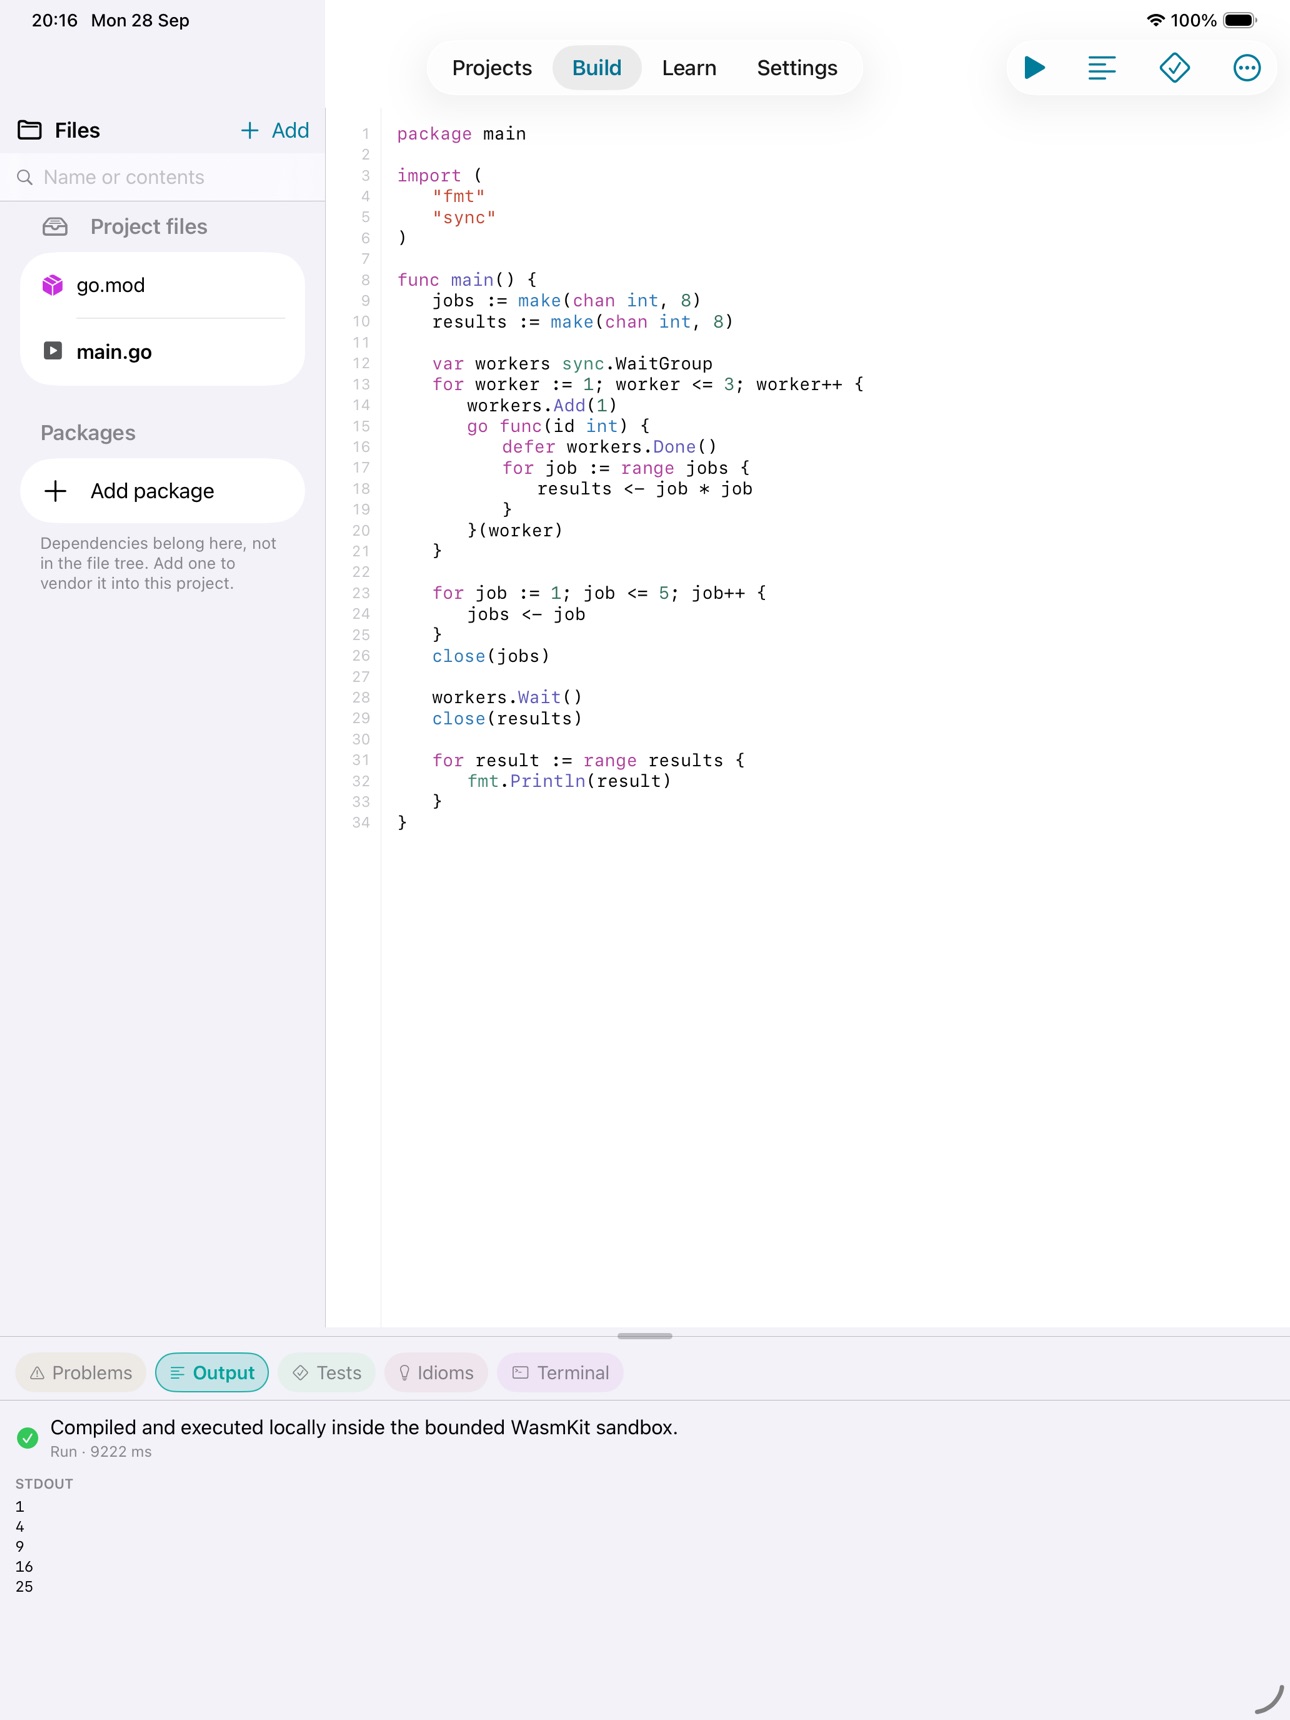This screenshot has width=1290, height=1720.
Task: Select the Output panel tab
Action: (x=212, y=1373)
